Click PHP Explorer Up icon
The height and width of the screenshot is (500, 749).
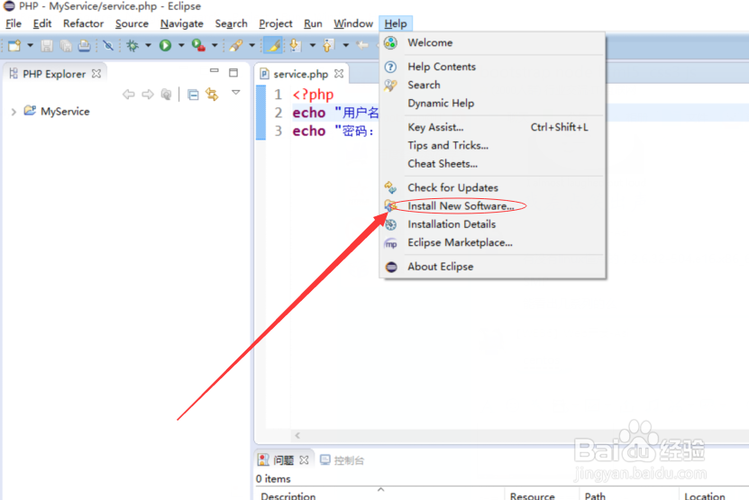166,94
